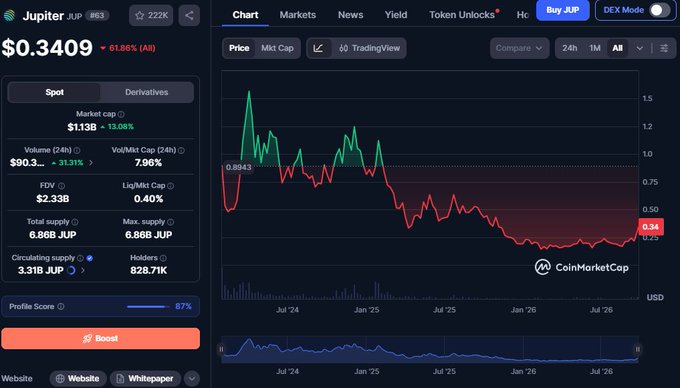Set chart range to 1M
This screenshot has height=388, width=680.
tap(595, 48)
